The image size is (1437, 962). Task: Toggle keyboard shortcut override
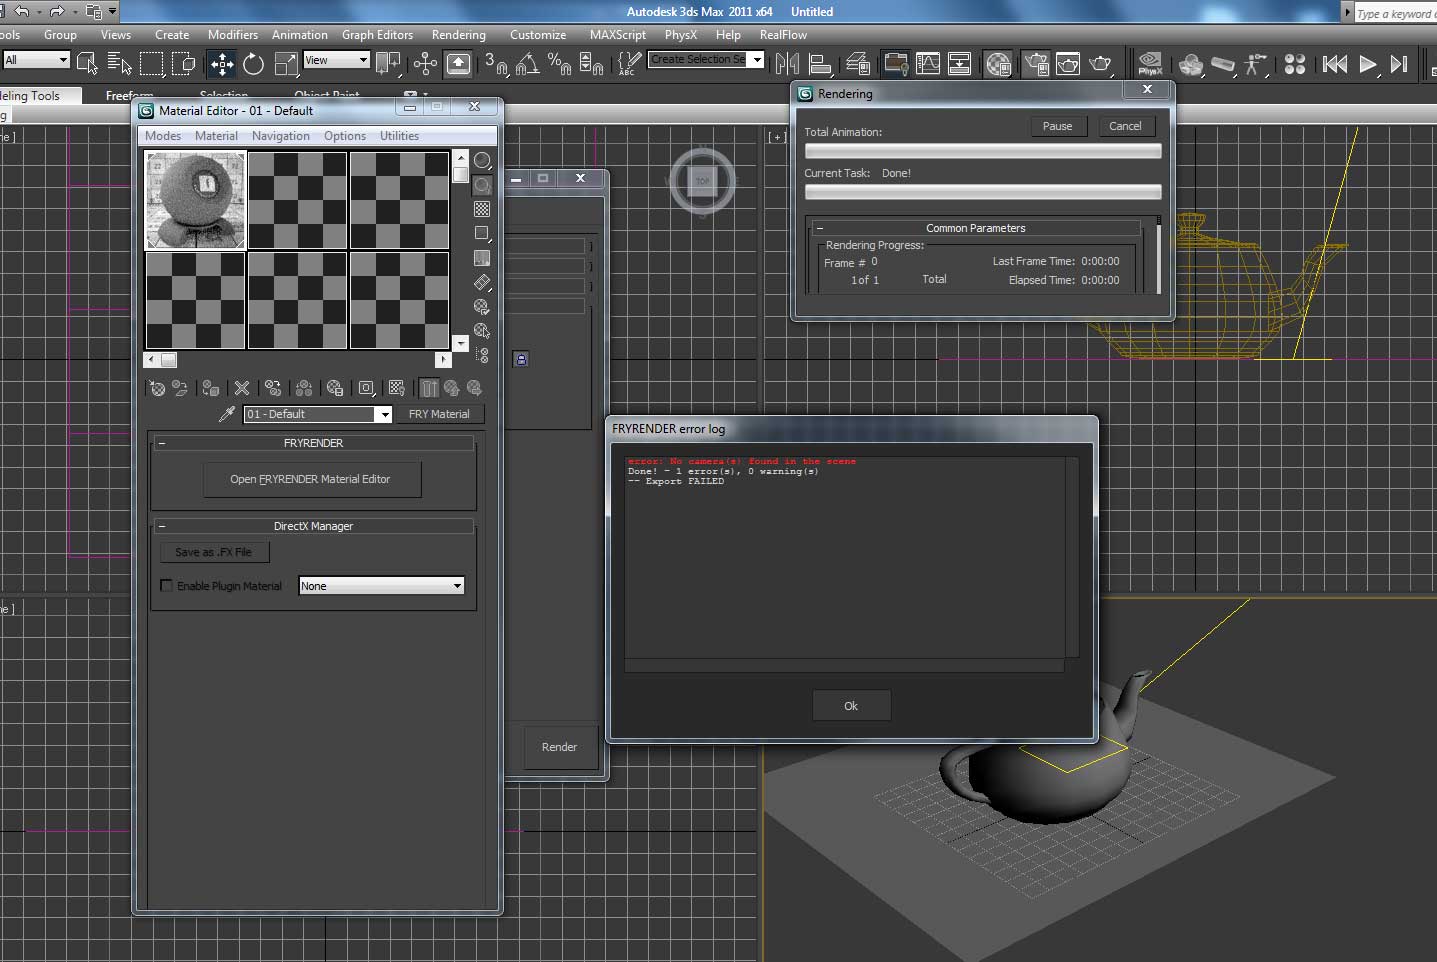pos(458,64)
